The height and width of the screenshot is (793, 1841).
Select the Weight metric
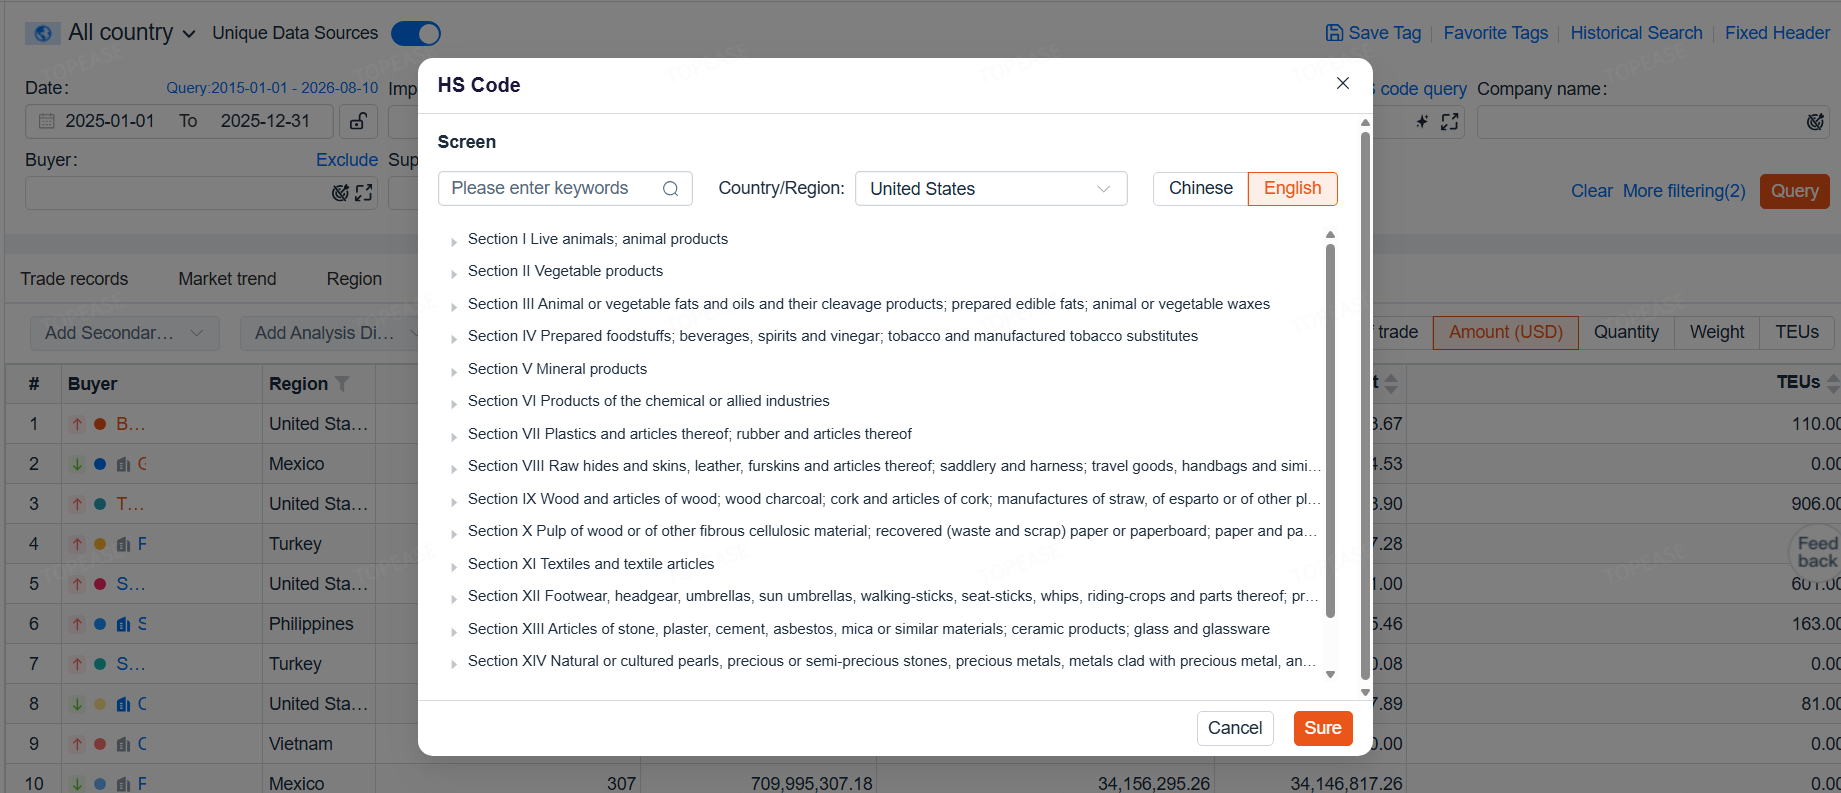tap(1717, 332)
